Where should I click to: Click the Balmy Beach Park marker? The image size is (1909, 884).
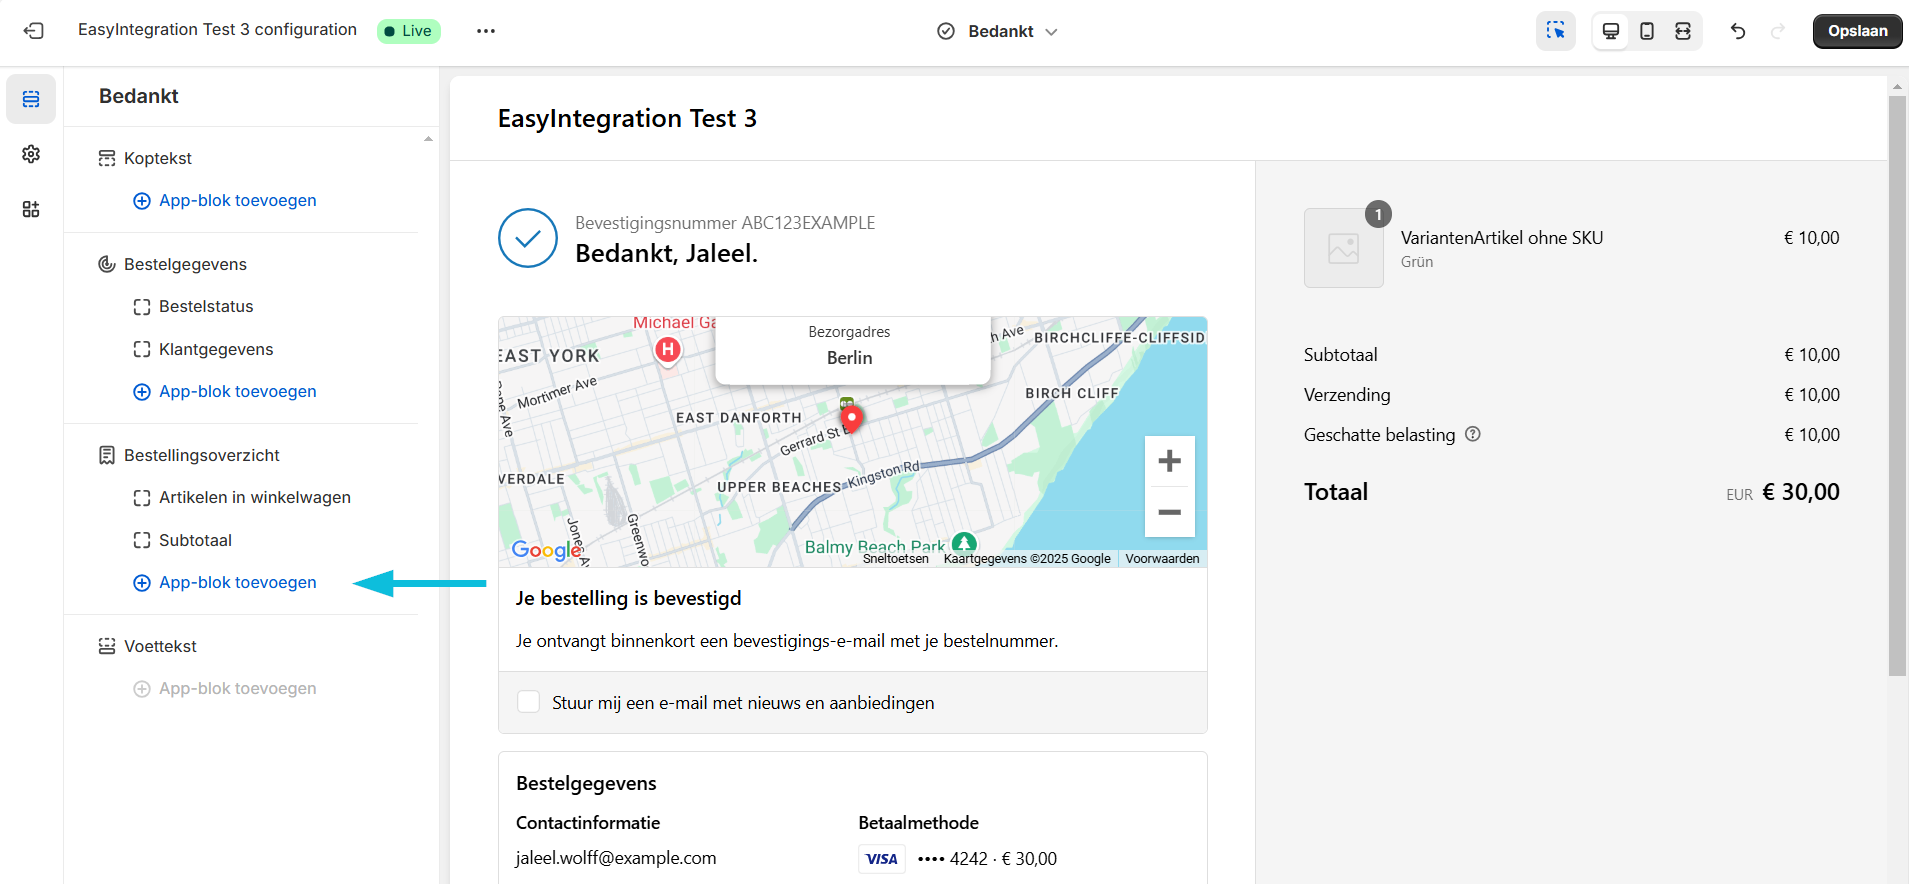coord(964,543)
